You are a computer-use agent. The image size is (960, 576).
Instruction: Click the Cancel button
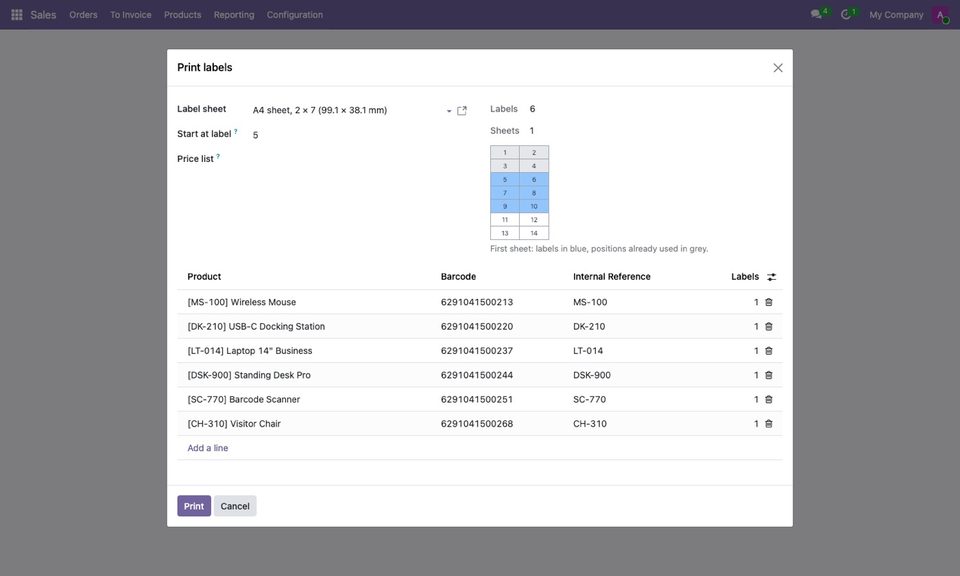[235, 506]
